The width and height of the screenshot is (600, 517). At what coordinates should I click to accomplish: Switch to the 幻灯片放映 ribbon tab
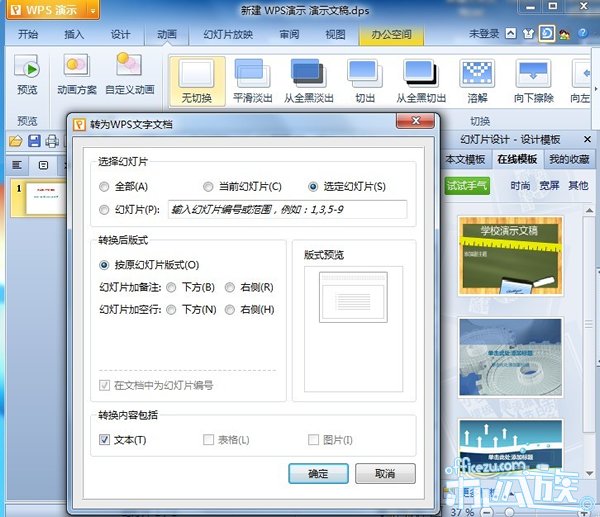pyautogui.click(x=228, y=34)
